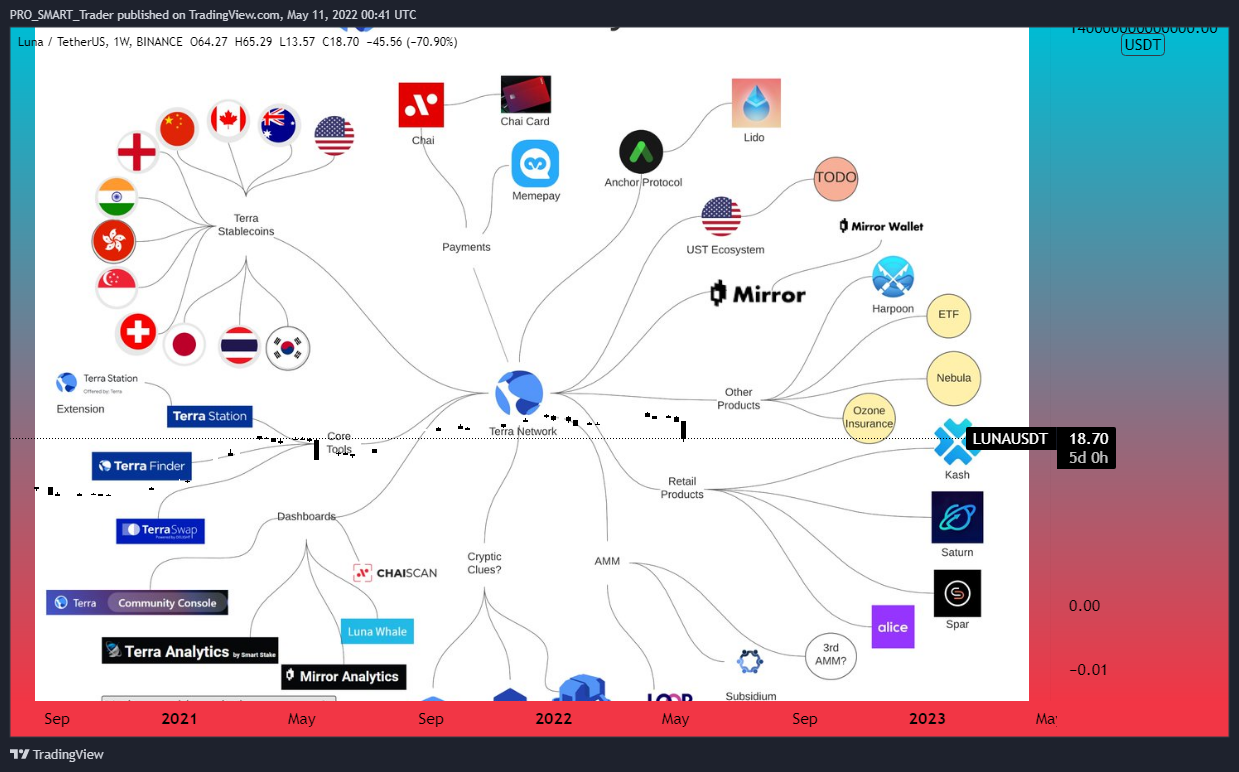Click the TradingView logo at bottom left
Viewport: 1239px width, 772px height.
(x=57, y=754)
